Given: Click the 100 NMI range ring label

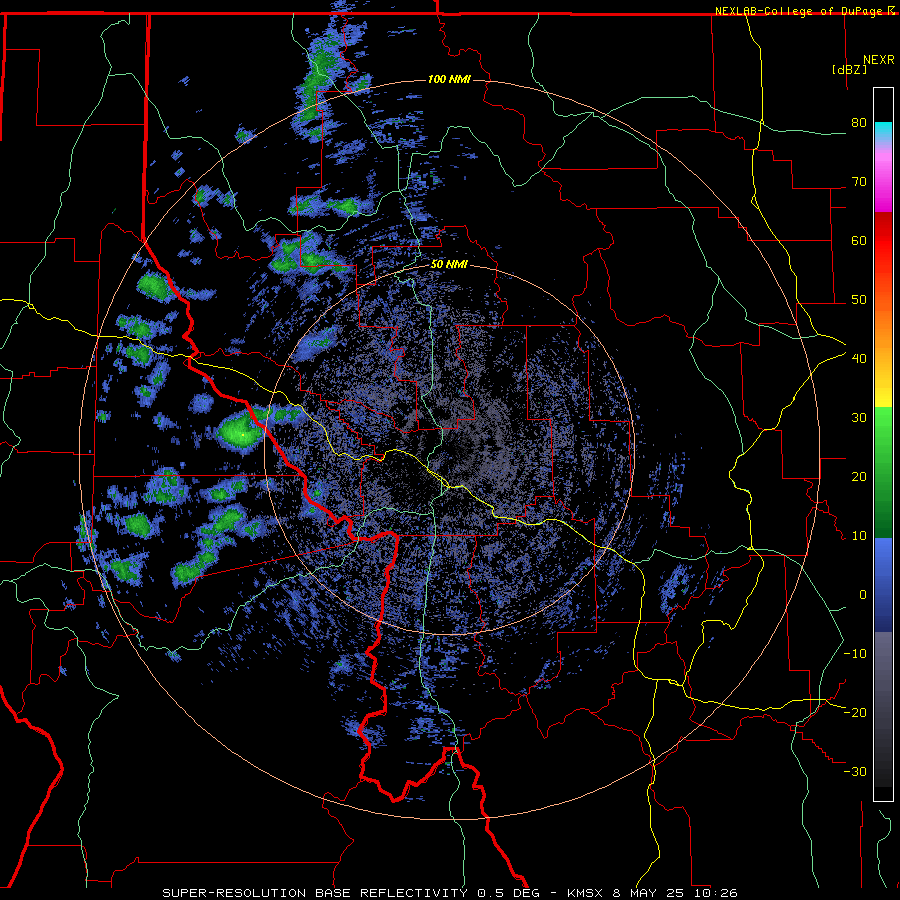Looking at the screenshot, I should click(449, 79).
